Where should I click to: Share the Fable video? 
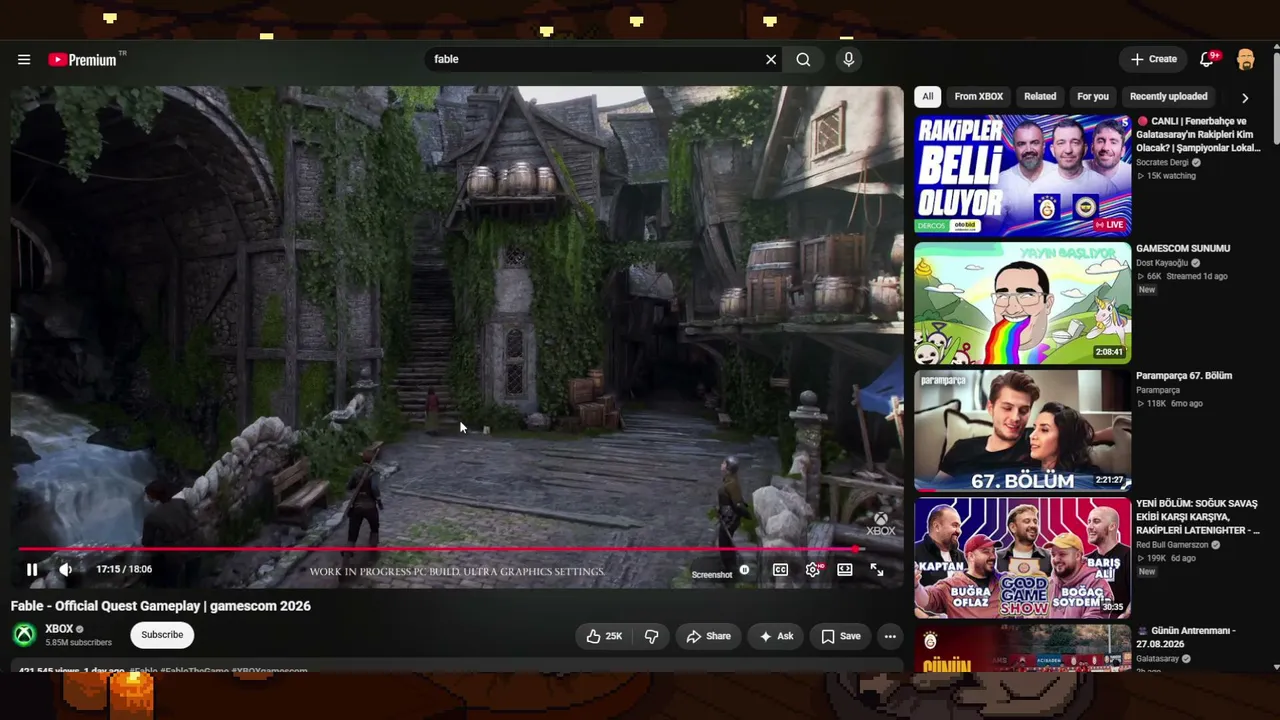pyautogui.click(x=709, y=636)
